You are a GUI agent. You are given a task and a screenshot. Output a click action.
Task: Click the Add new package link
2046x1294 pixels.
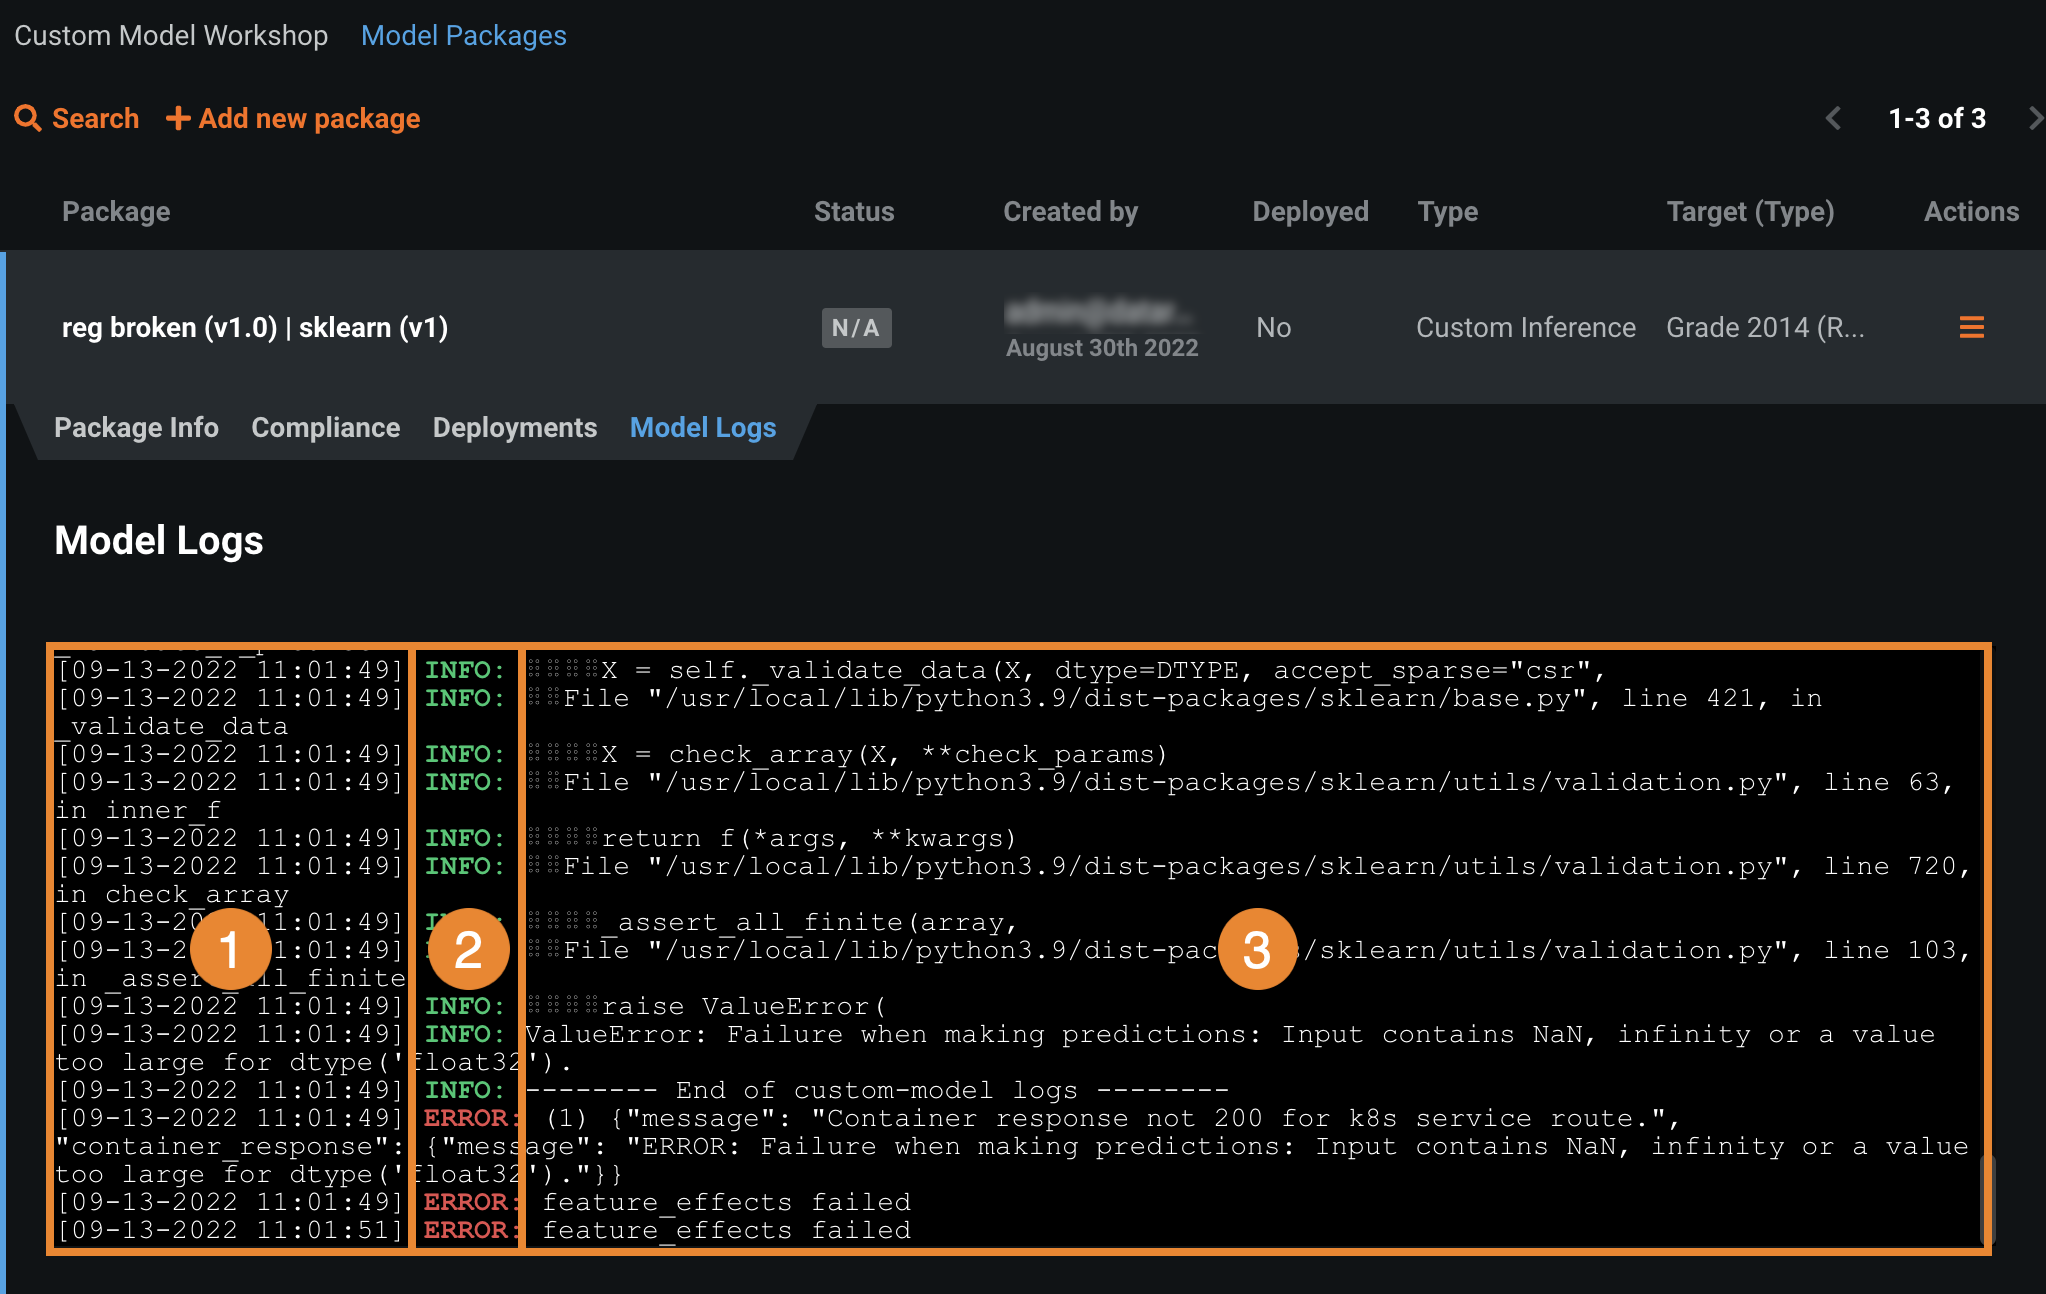click(309, 118)
